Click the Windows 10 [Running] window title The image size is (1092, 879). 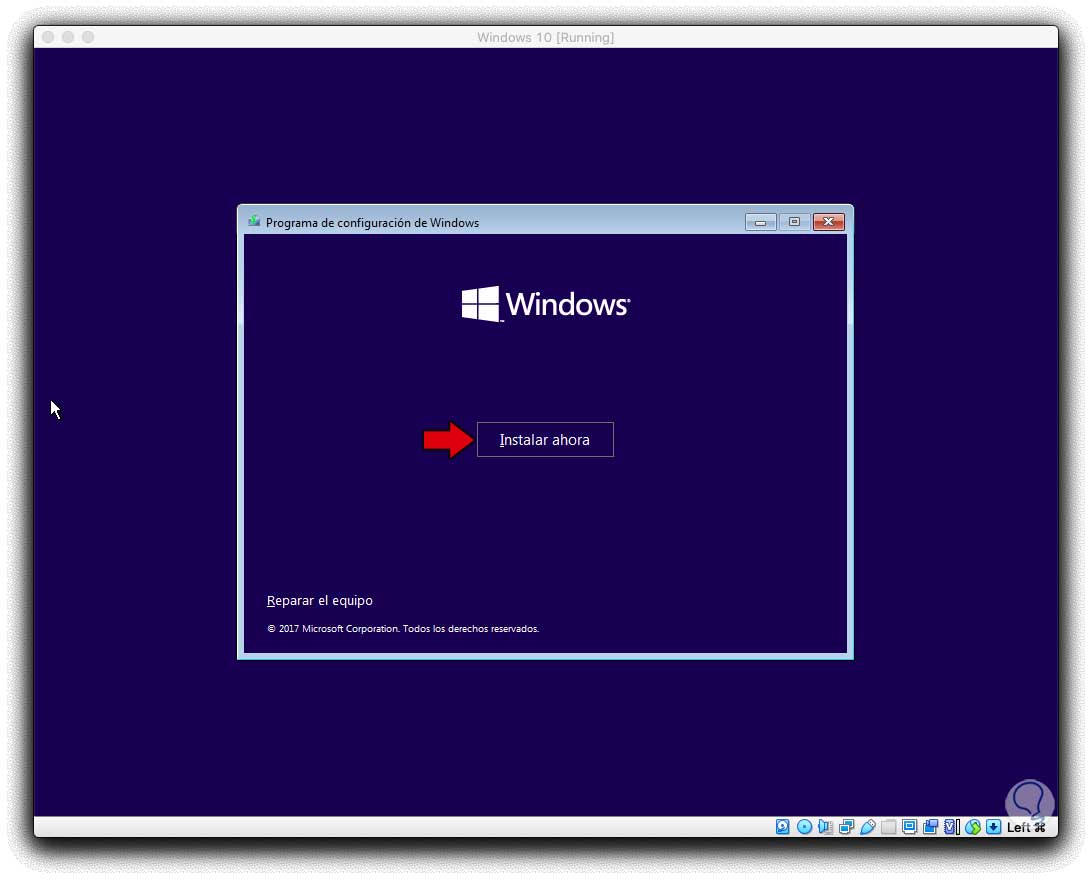(x=545, y=38)
